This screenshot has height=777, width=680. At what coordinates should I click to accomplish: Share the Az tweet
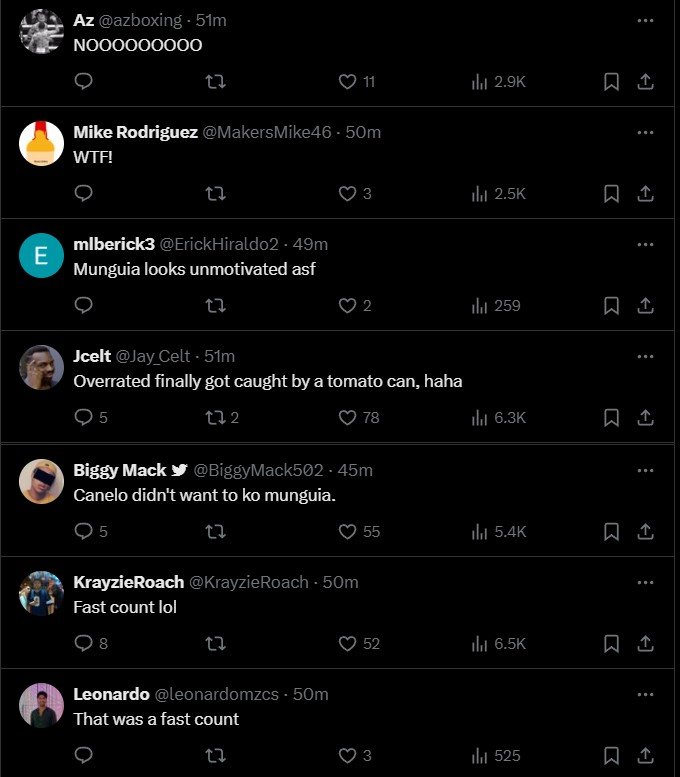pos(646,82)
